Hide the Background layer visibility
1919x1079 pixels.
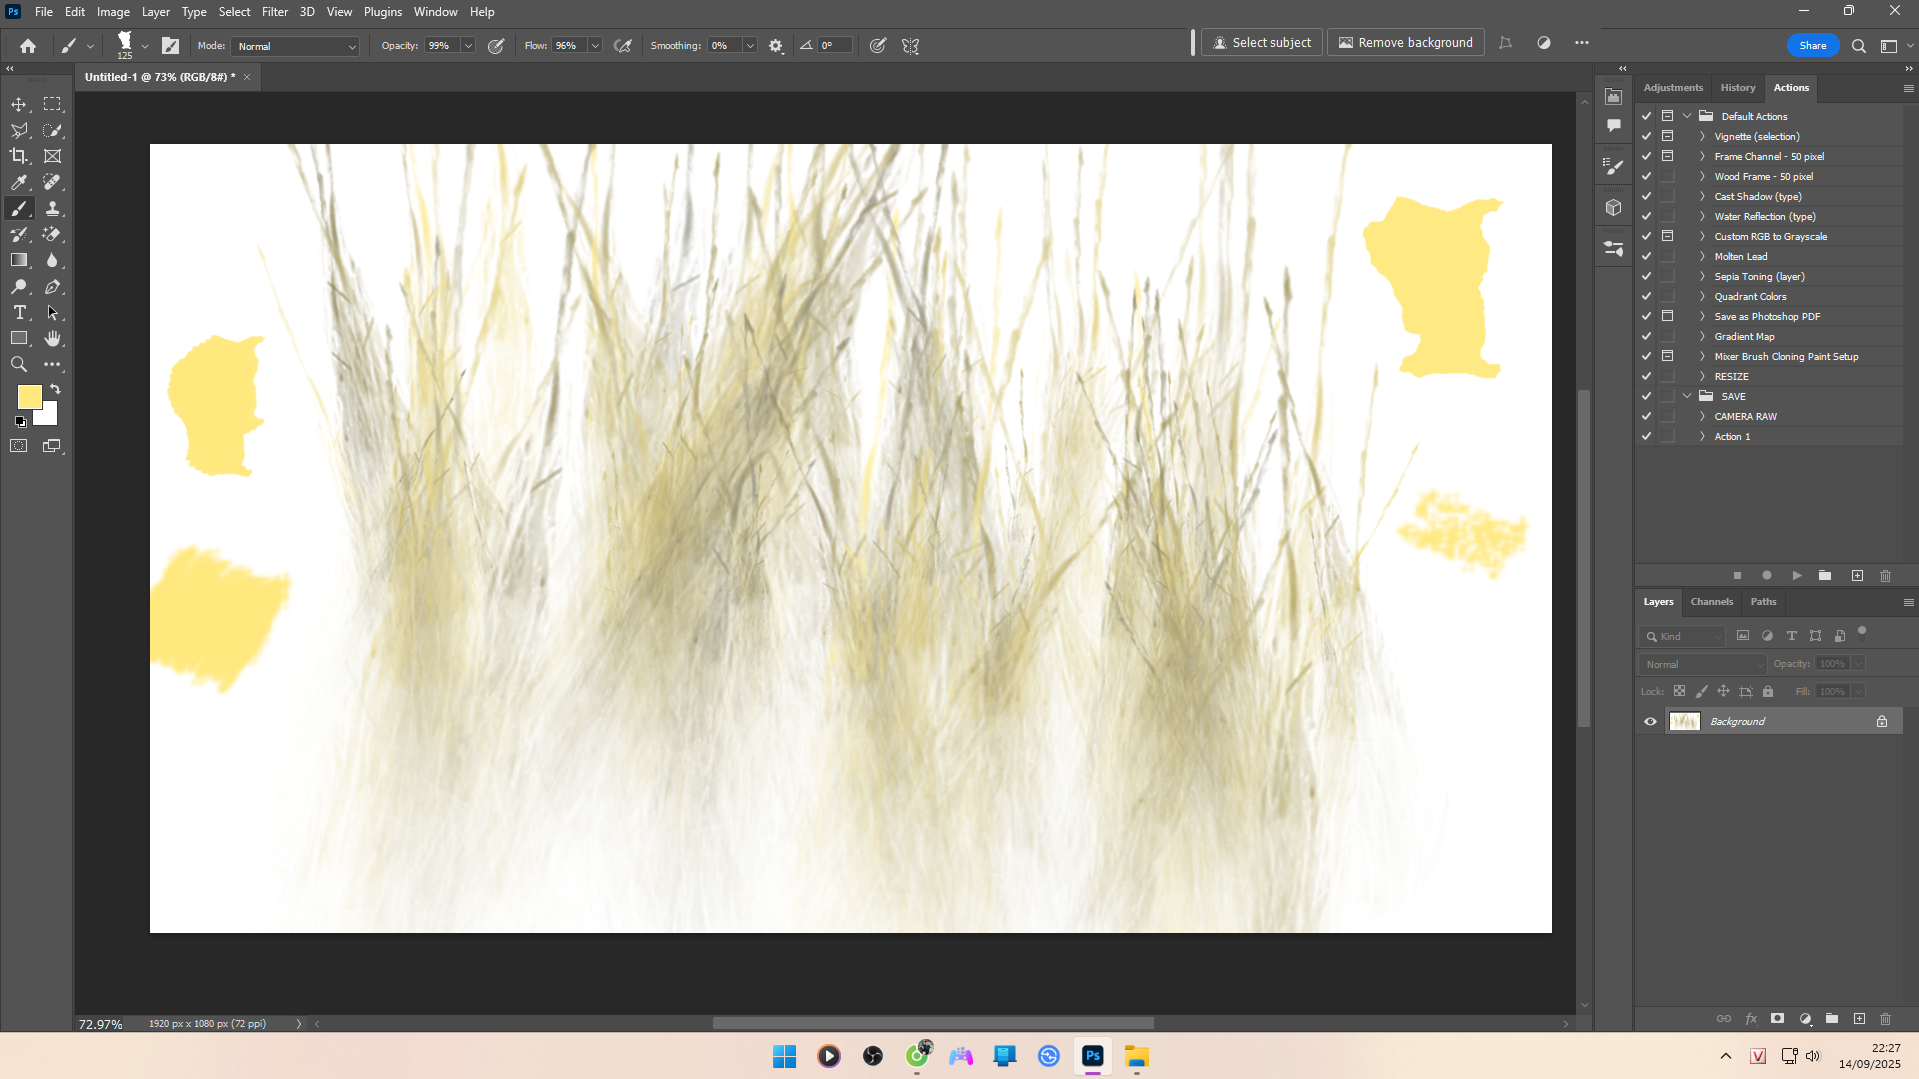[1650, 722]
